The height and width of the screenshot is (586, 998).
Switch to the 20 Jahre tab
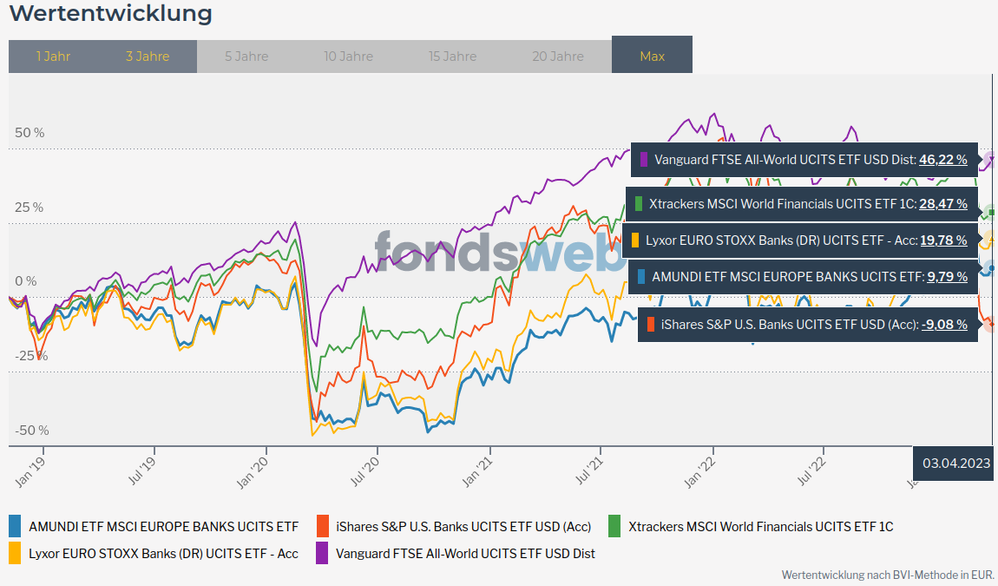click(x=558, y=56)
